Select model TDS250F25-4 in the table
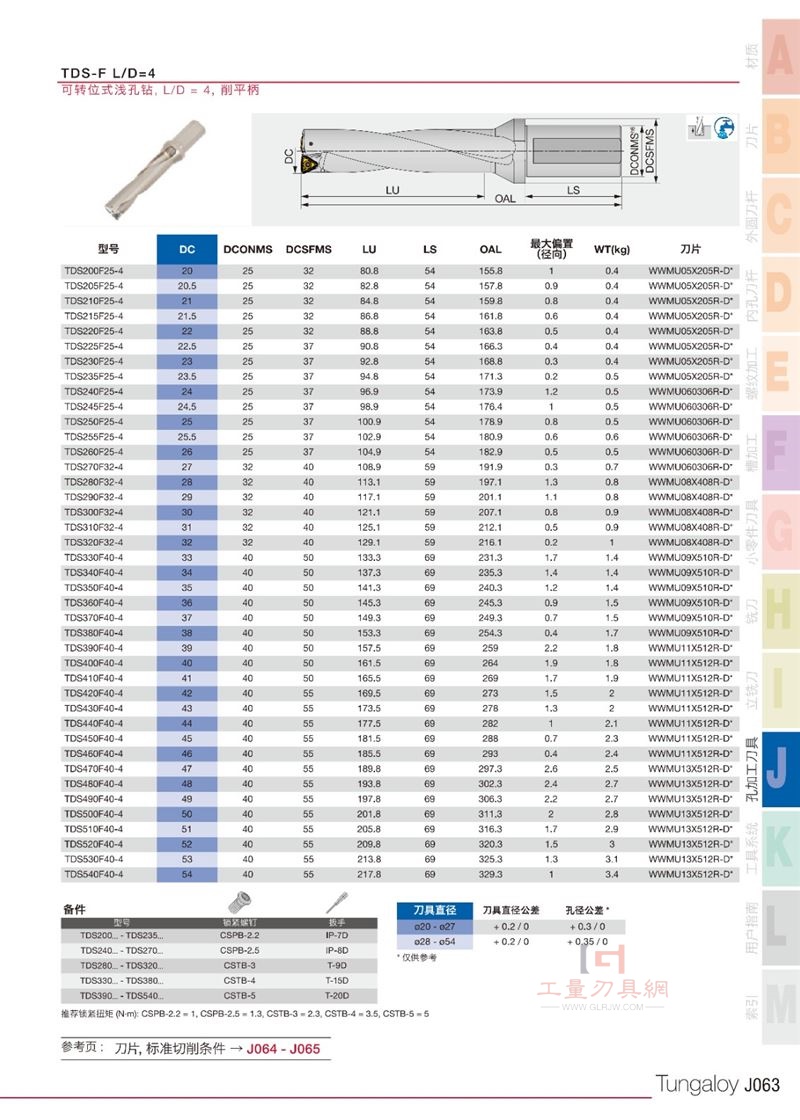The image size is (800, 1120). (94, 422)
